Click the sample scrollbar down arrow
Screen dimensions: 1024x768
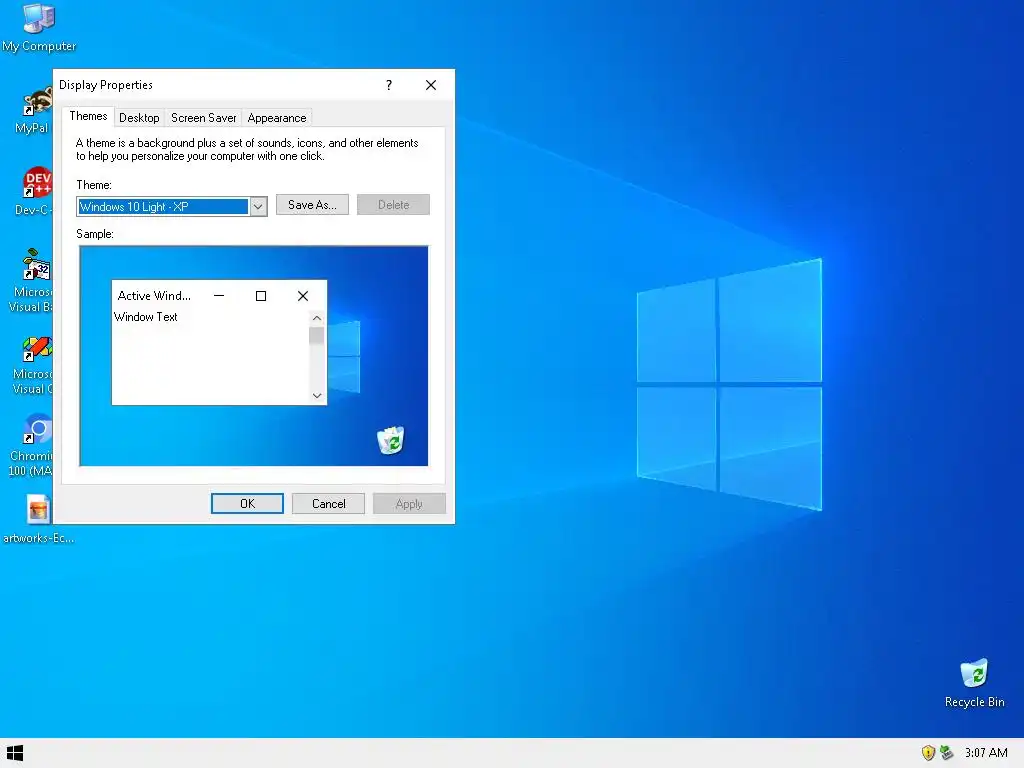[317, 395]
